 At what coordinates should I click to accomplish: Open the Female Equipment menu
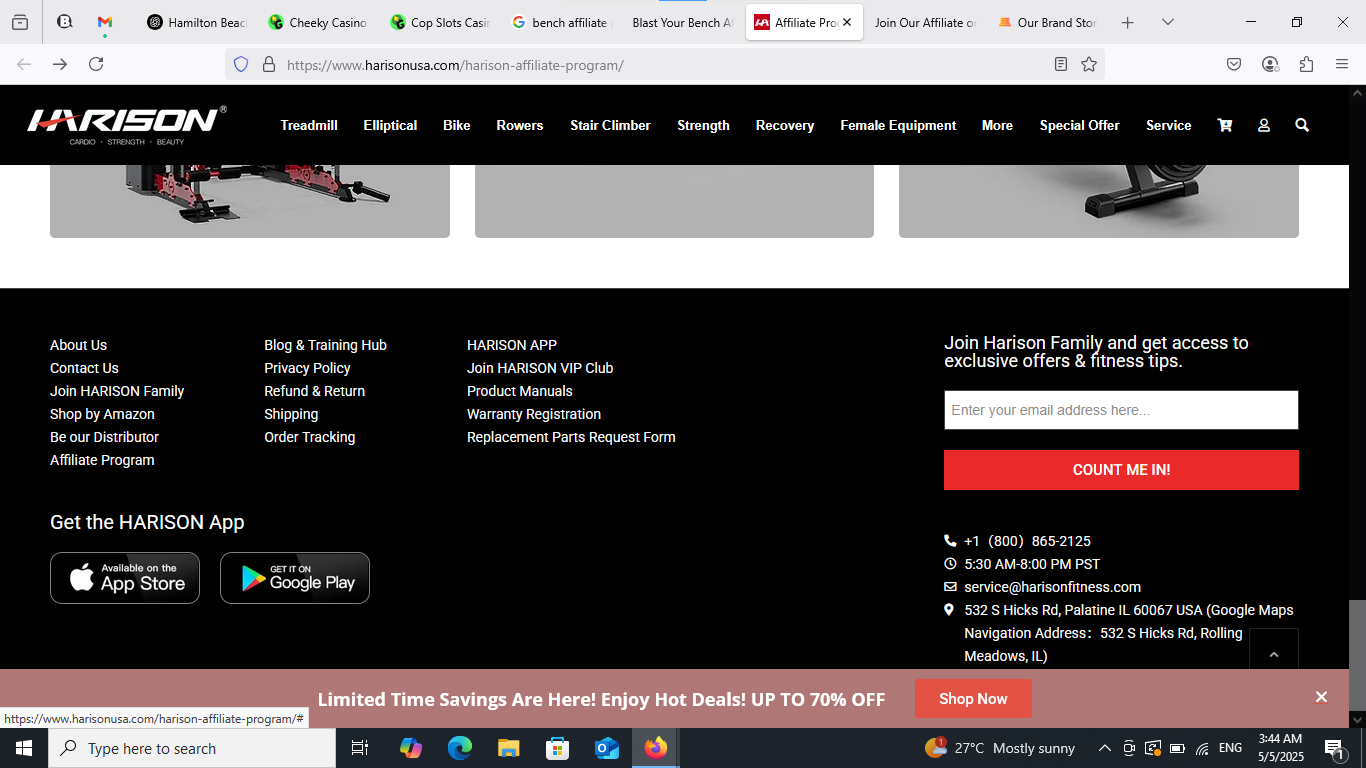tap(898, 125)
